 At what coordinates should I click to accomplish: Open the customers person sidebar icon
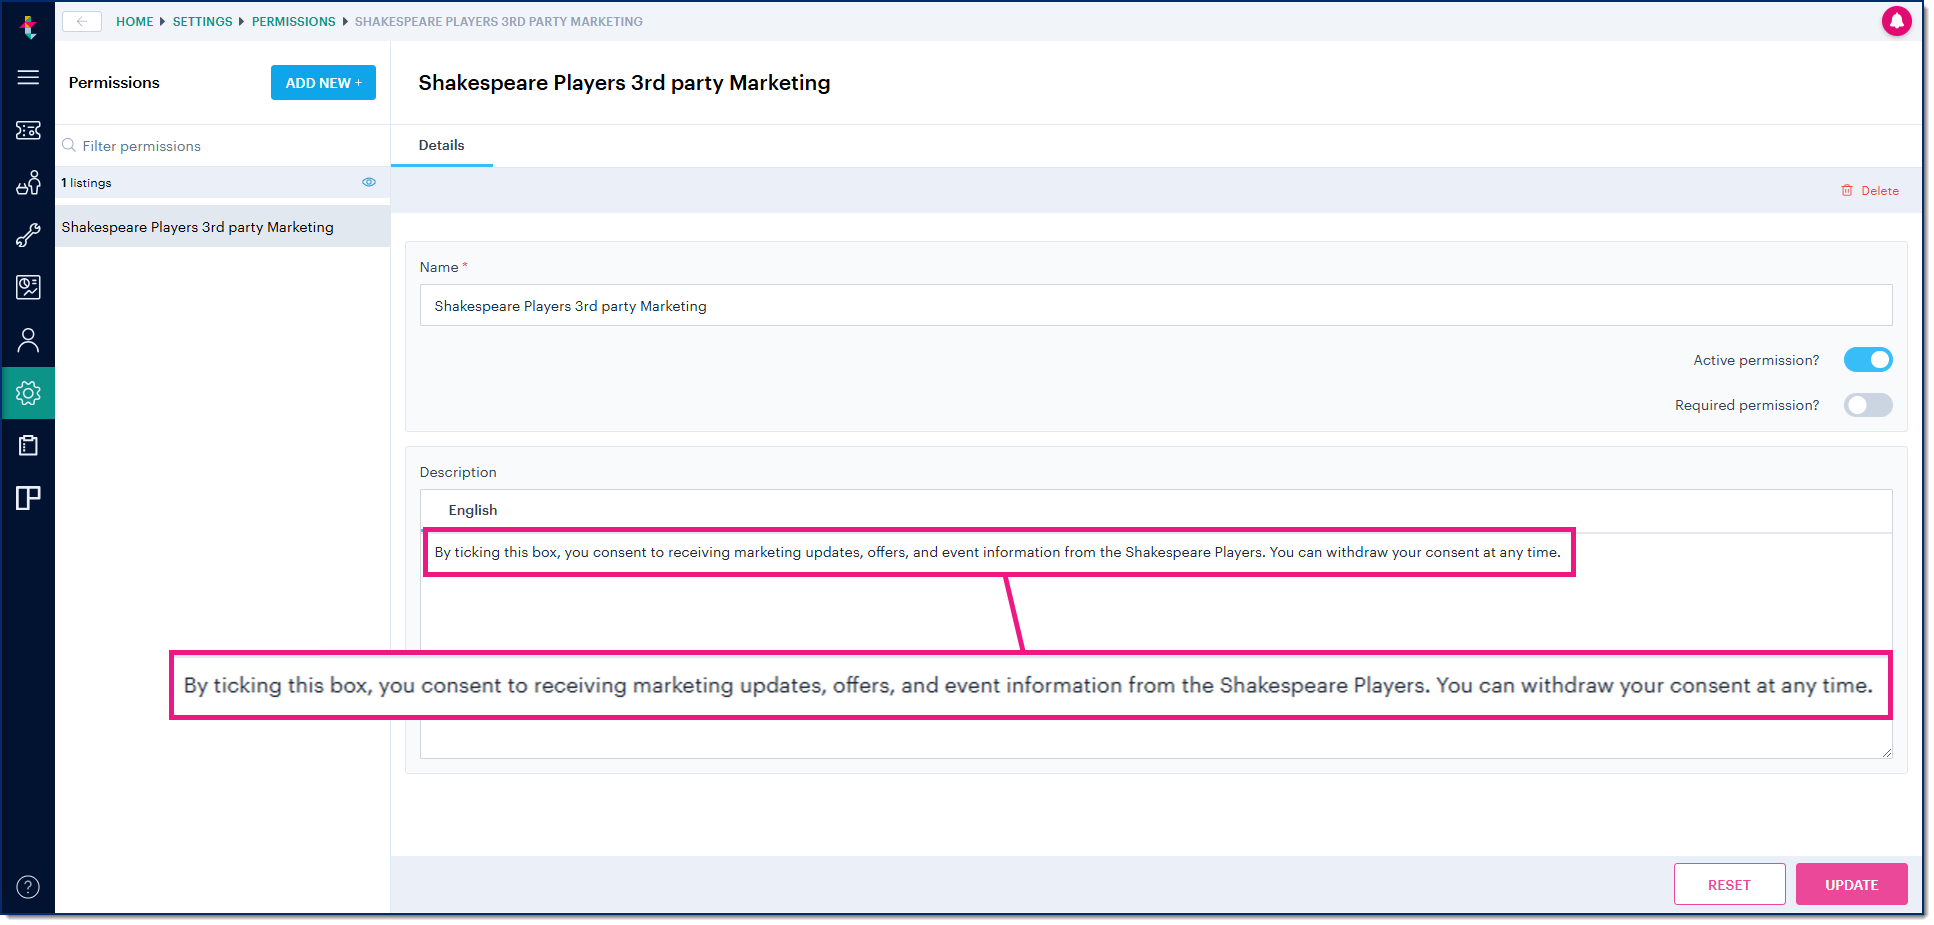(28, 341)
